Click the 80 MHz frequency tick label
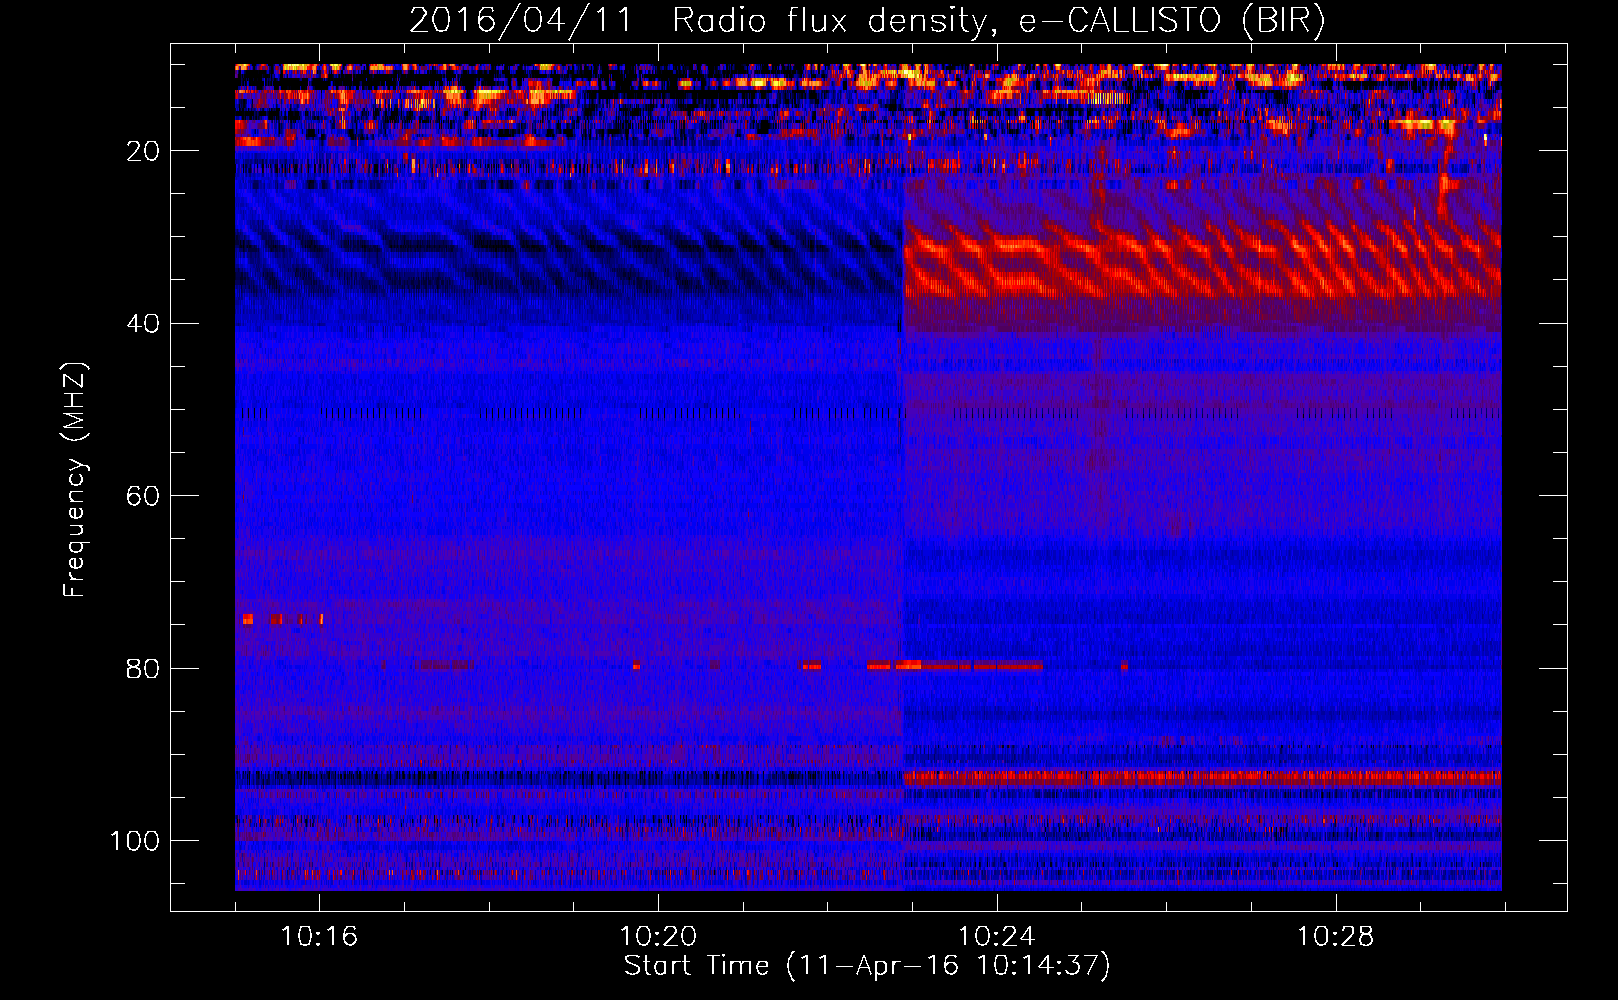This screenshot has width=1618, height=1000. [x=144, y=668]
